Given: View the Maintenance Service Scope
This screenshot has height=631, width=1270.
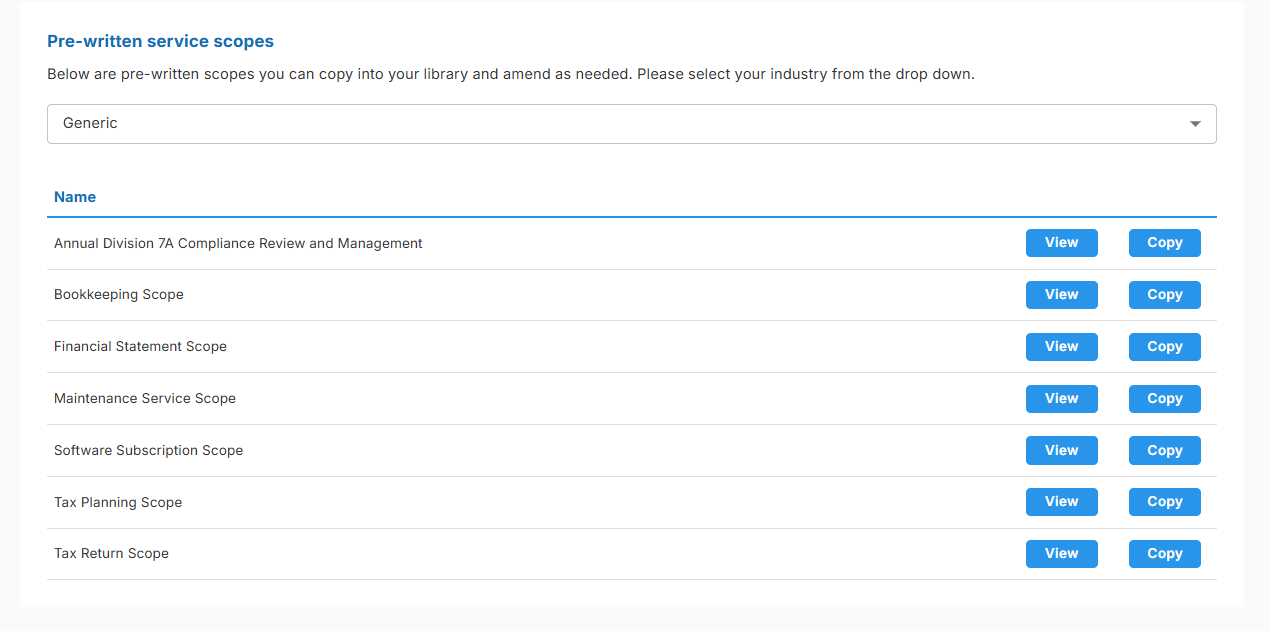Looking at the screenshot, I should [x=1061, y=399].
